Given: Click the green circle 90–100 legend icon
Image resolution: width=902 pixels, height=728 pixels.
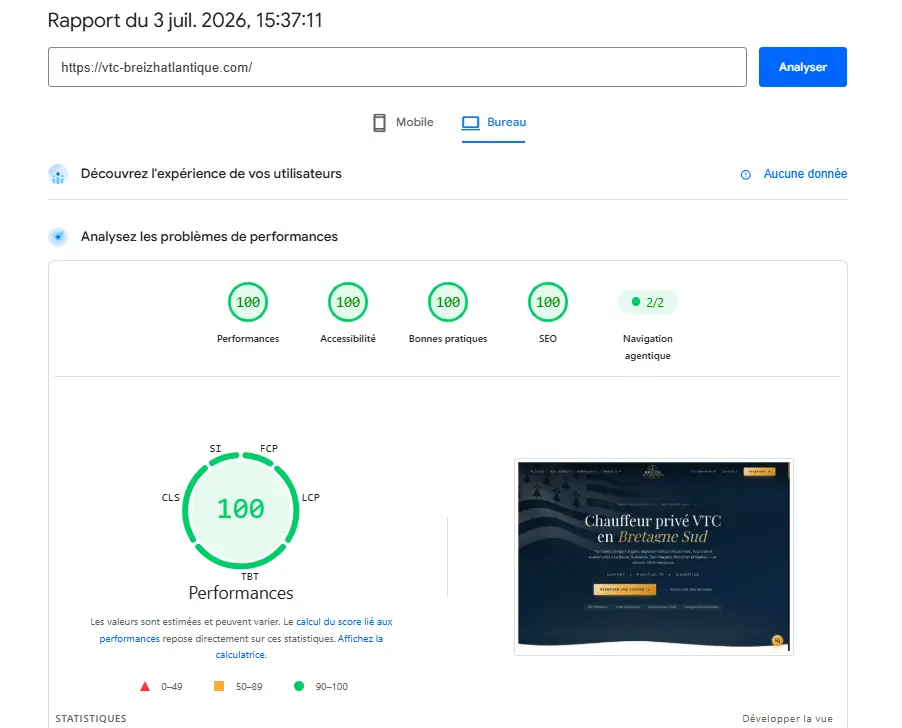Looking at the screenshot, I should [299, 686].
